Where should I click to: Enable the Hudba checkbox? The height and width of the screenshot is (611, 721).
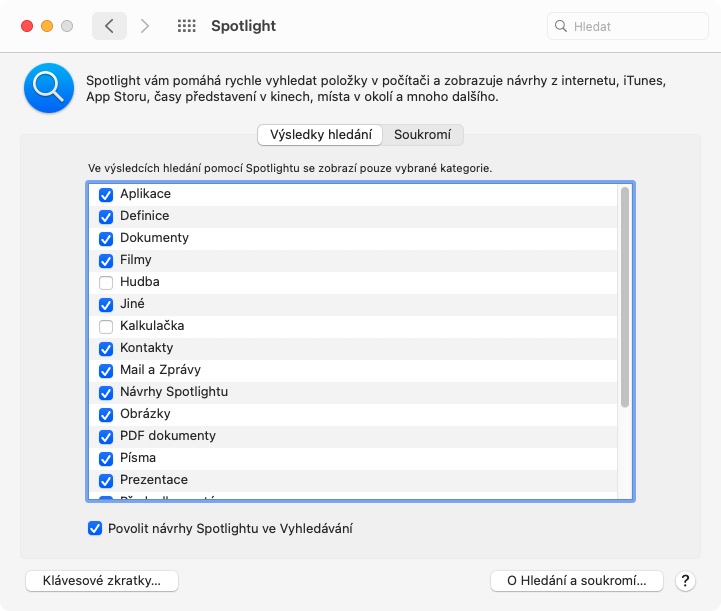(106, 282)
